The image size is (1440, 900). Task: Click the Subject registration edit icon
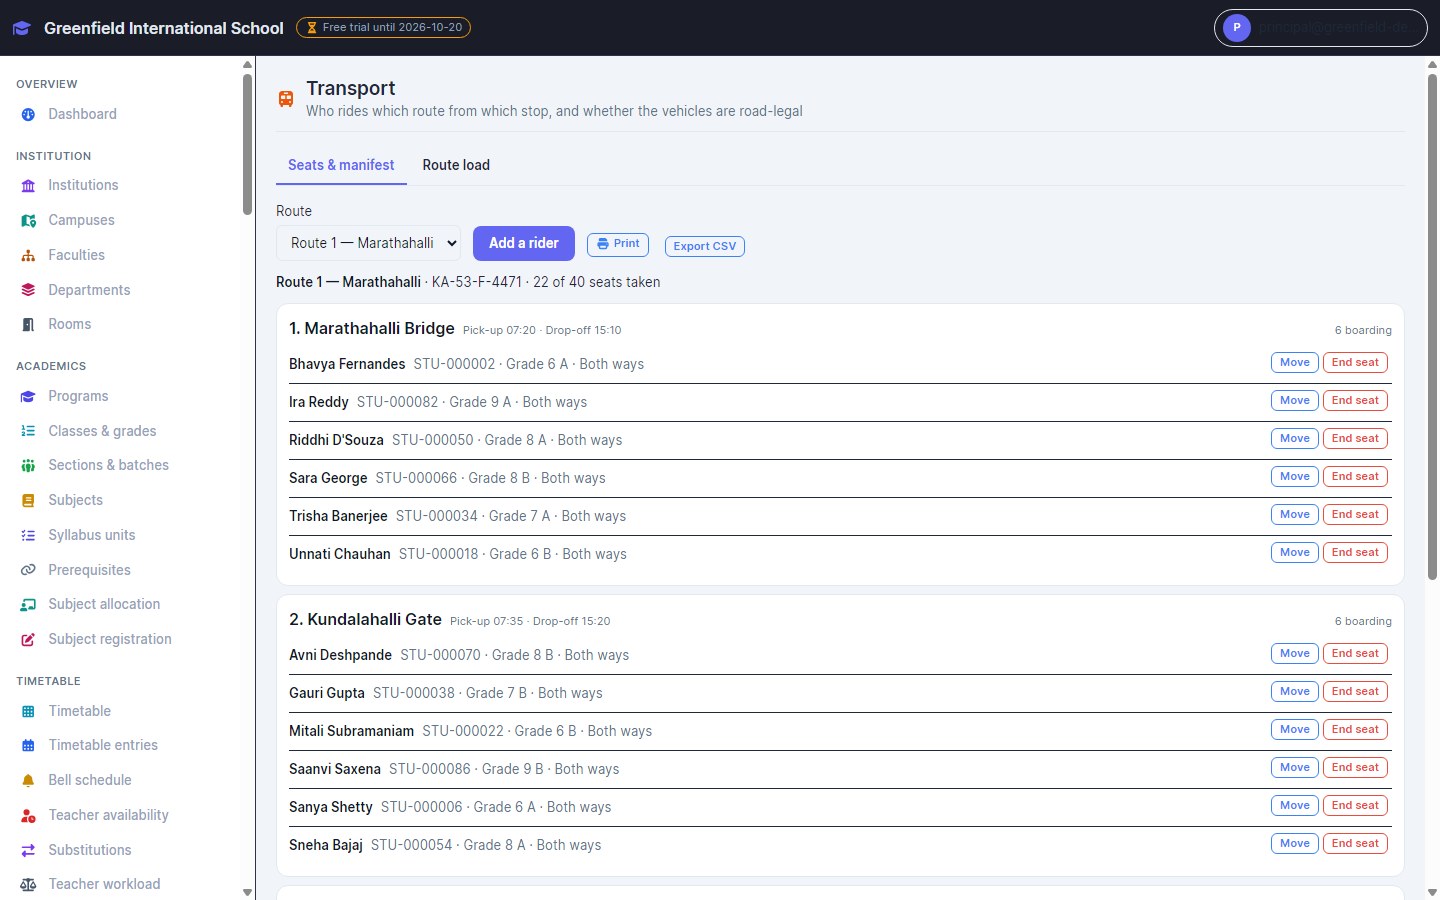coord(28,640)
